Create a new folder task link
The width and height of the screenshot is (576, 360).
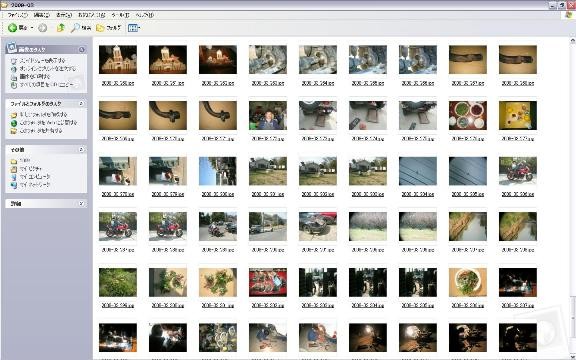[x=43, y=114]
